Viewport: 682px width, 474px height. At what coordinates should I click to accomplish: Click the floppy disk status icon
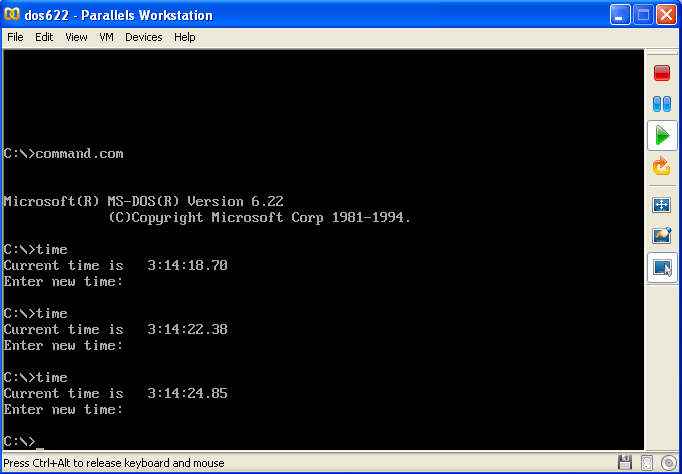625,462
